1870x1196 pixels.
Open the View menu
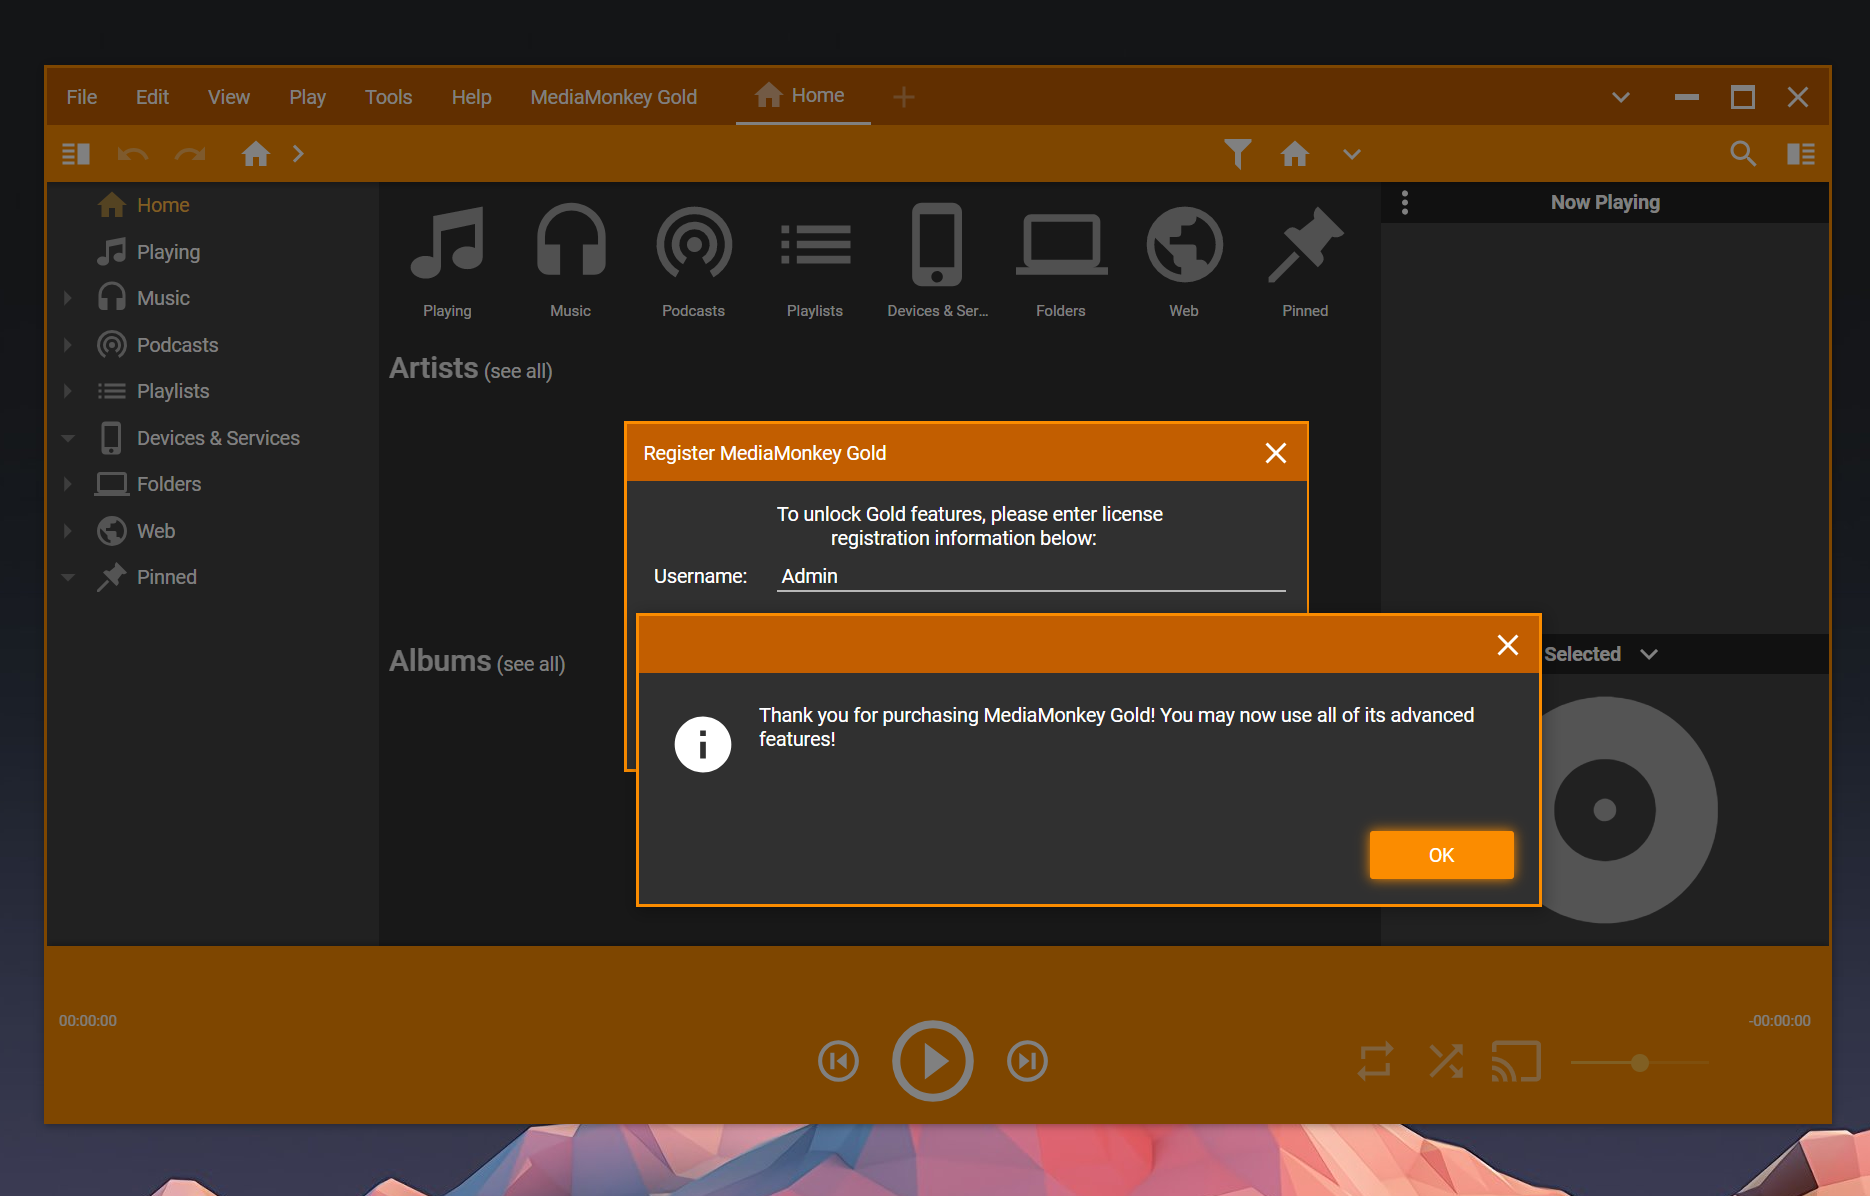pos(229,97)
